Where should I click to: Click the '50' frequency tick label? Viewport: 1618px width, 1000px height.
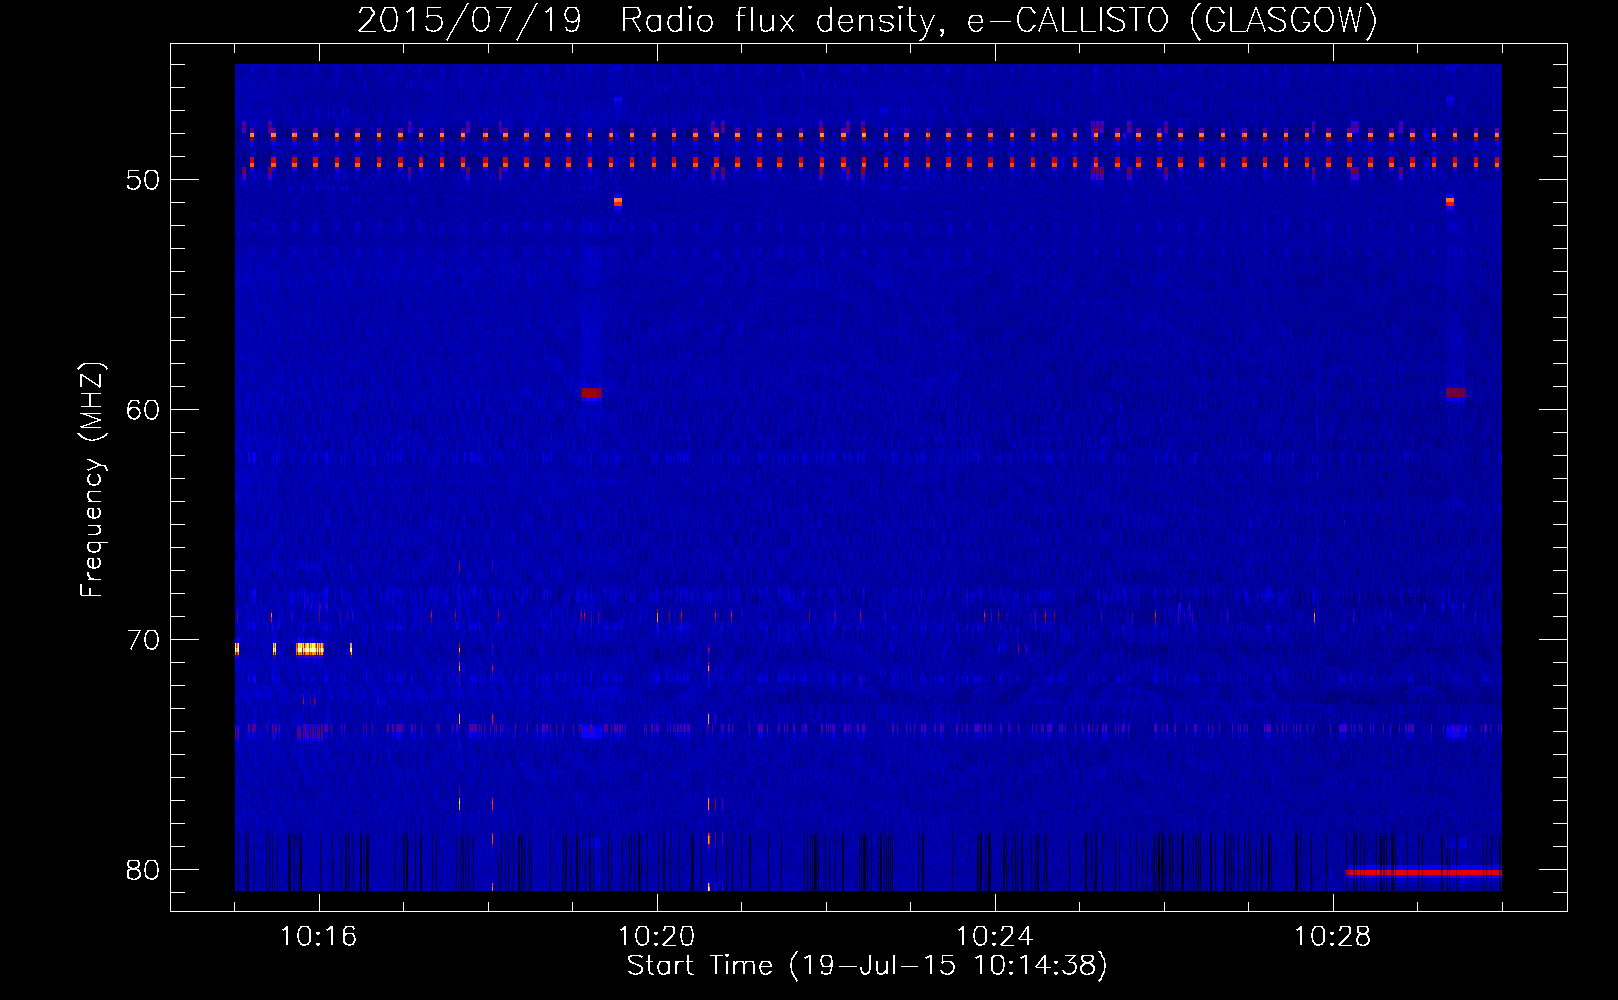coord(144,180)
